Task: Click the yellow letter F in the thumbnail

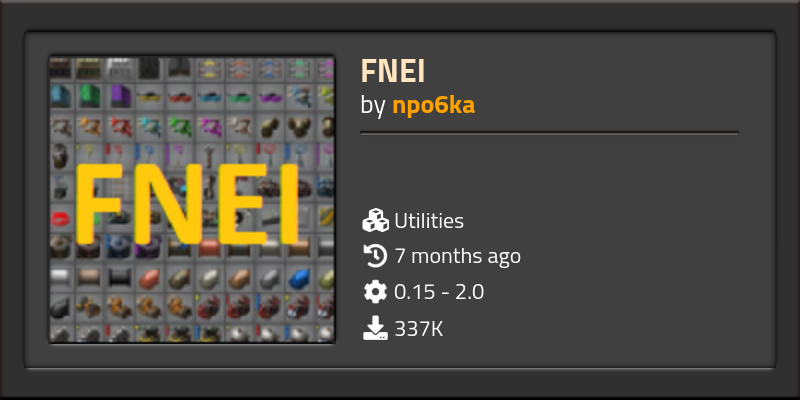Action: [99, 204]
